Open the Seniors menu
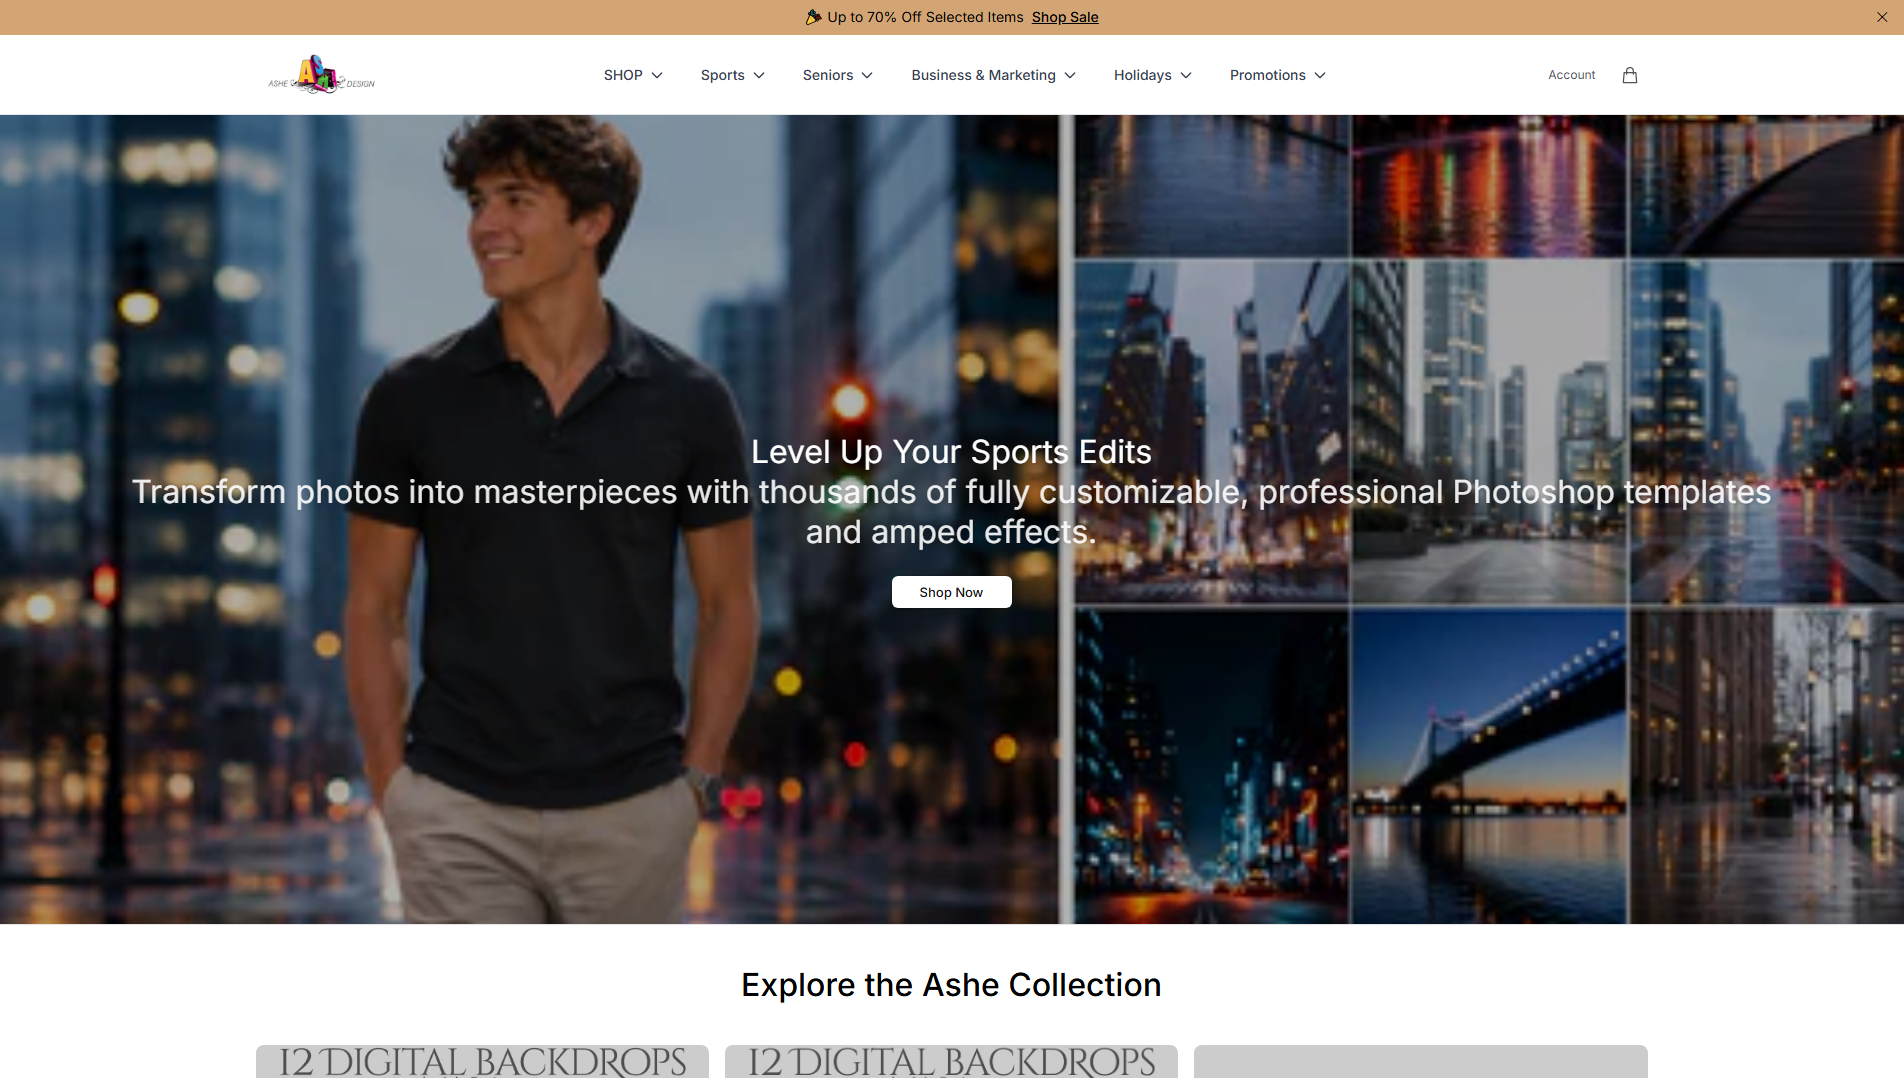 (838, 75)
